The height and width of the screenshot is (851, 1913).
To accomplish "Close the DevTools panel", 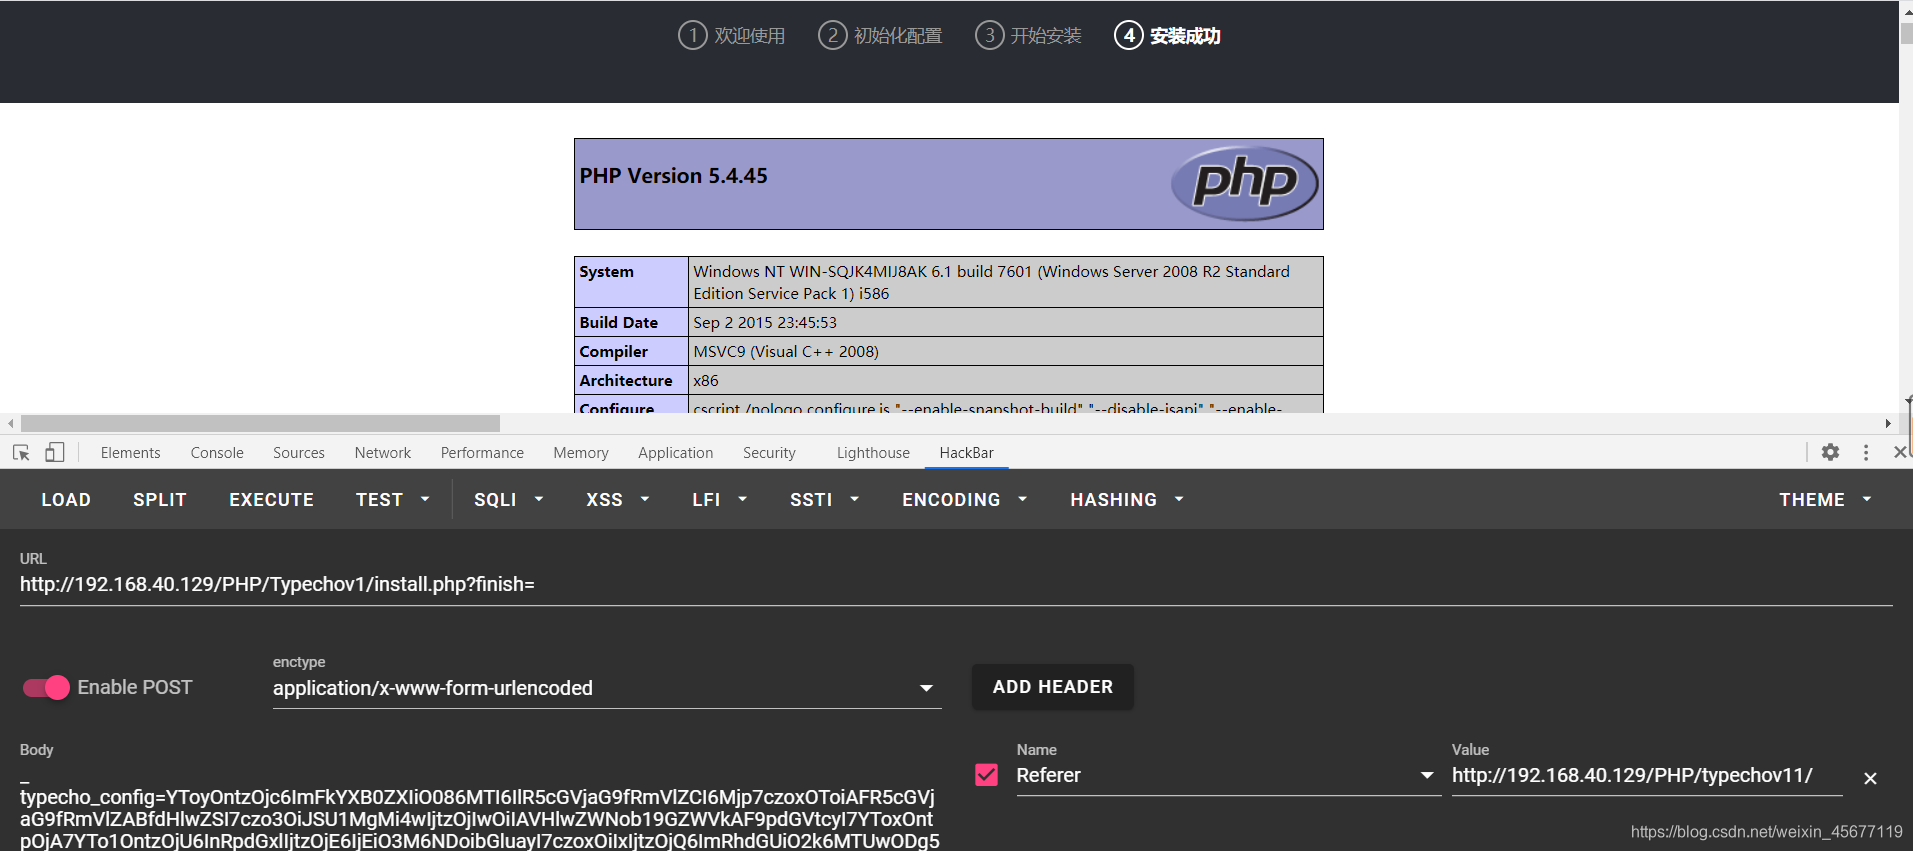I will [x=1900, y=452].
